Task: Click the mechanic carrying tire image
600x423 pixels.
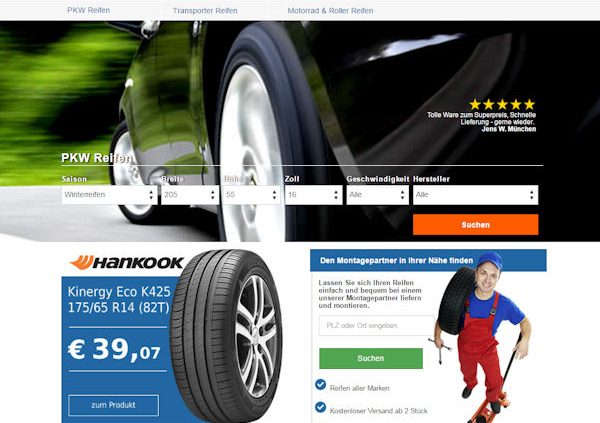Action: tap(484, 337)
